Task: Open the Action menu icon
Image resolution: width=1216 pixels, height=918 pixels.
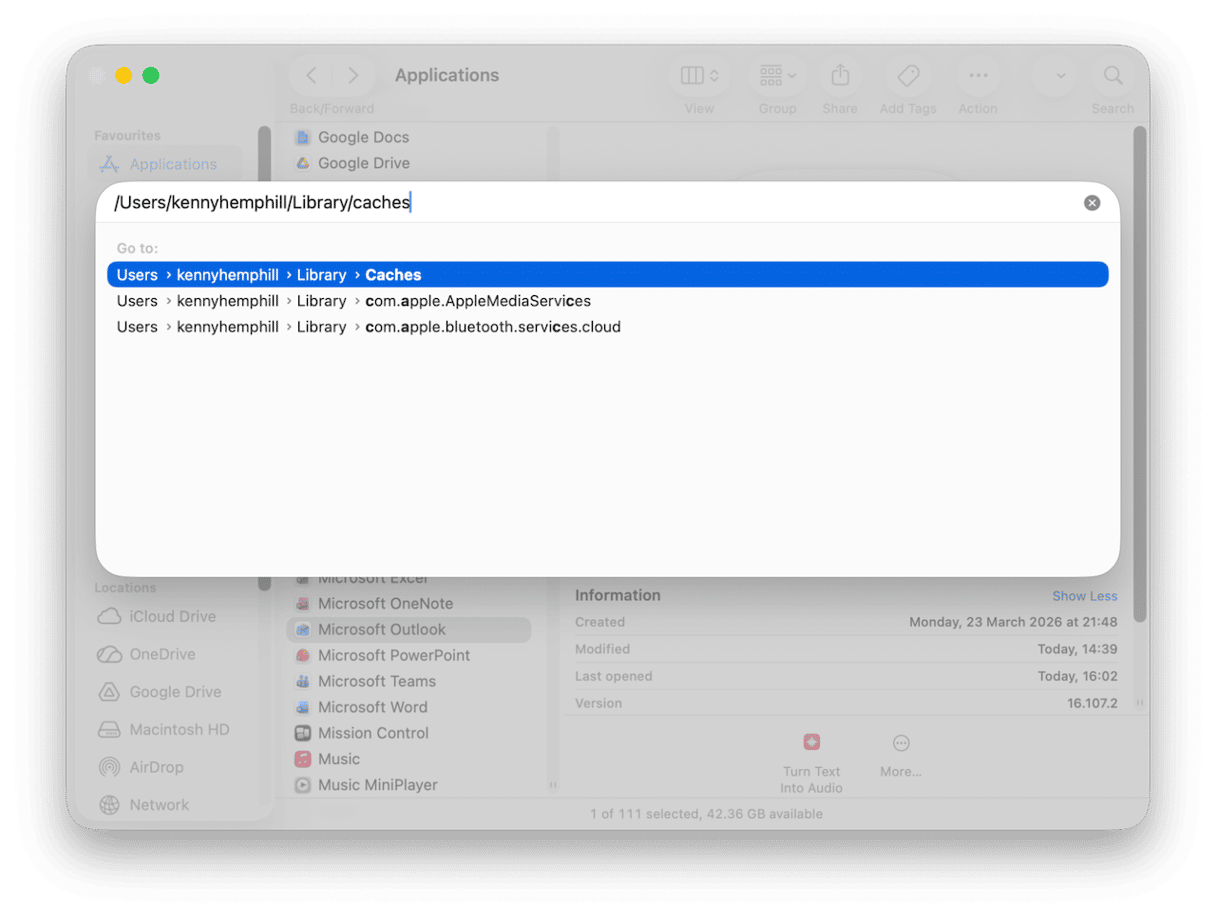Action: [978, 75]
